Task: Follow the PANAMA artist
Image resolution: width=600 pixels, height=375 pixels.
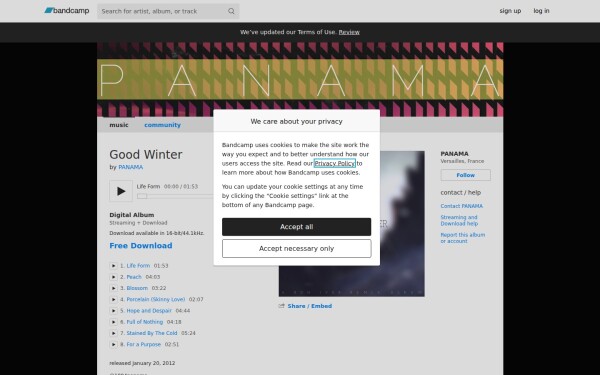Action: coord(465,175)
